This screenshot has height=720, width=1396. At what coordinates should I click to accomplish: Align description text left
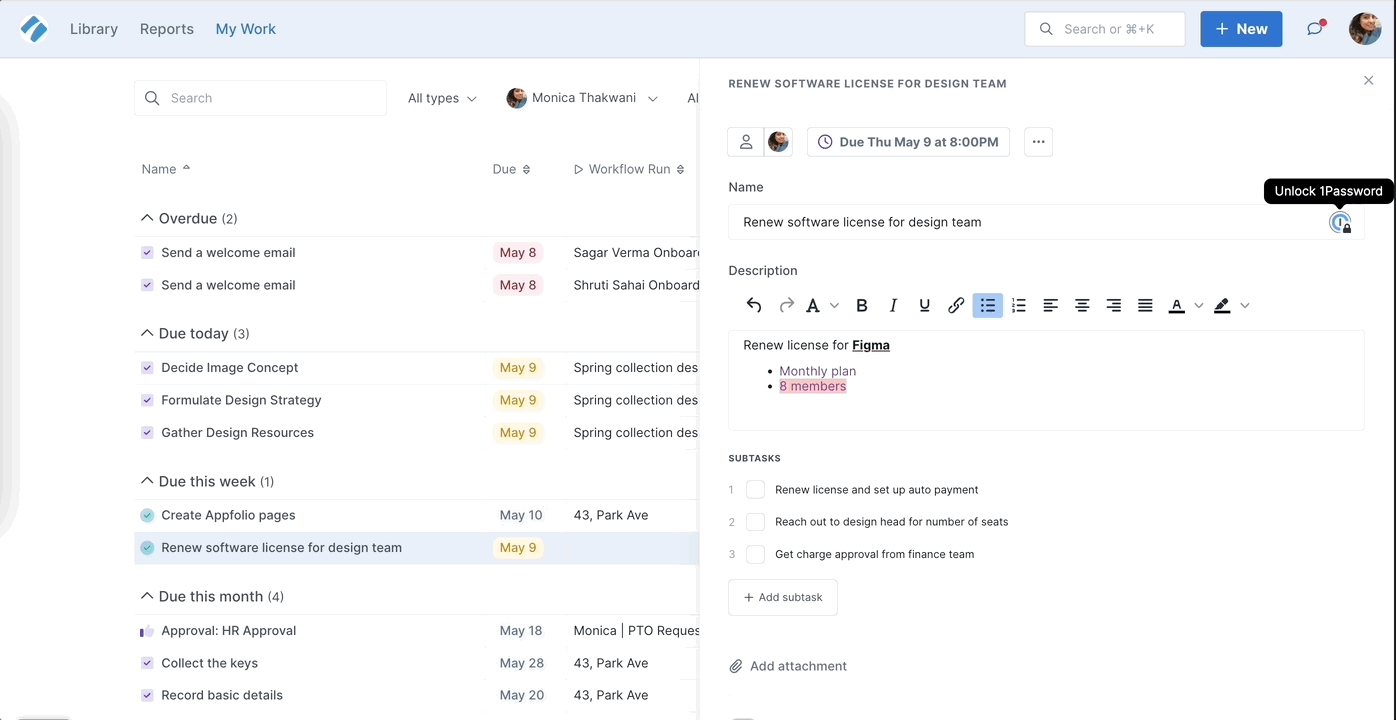click(x=1050, y=306)
